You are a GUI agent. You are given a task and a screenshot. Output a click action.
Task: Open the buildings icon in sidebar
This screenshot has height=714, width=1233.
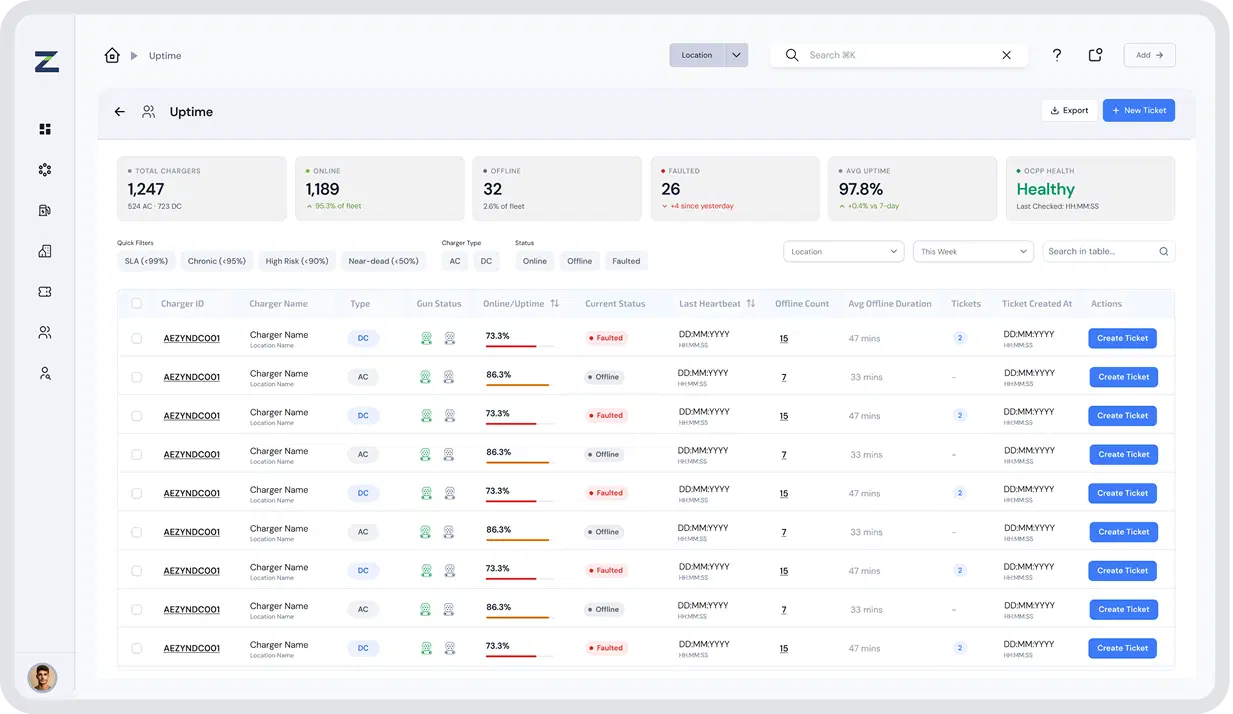45,251
